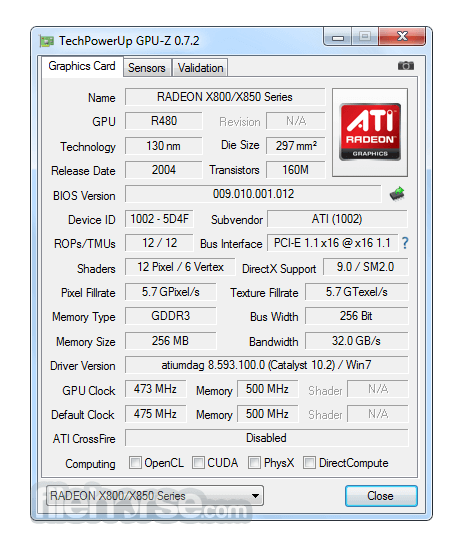Toggle the DirectCompute checkbox
Screen dimensions: 464x554
[x=309, y=462]
